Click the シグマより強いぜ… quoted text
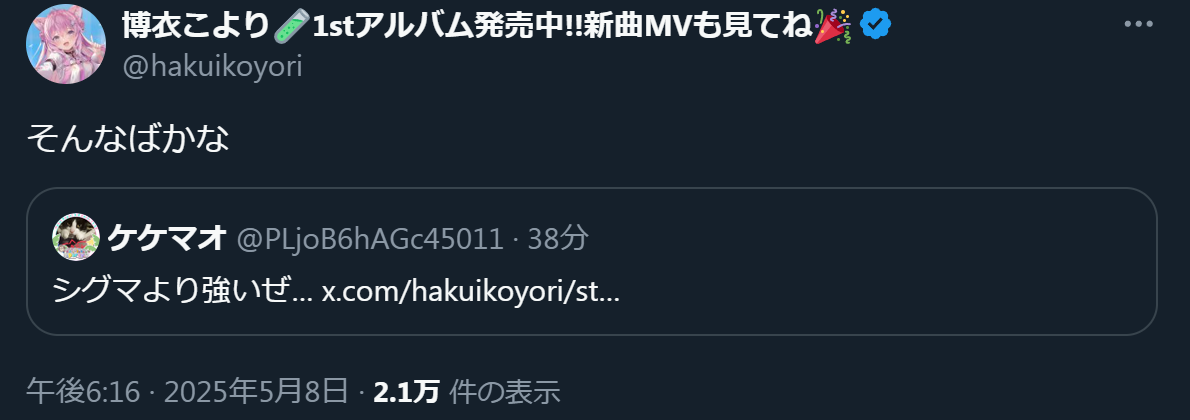This screenshot has width=1190, height=420. tap(183, 292)
